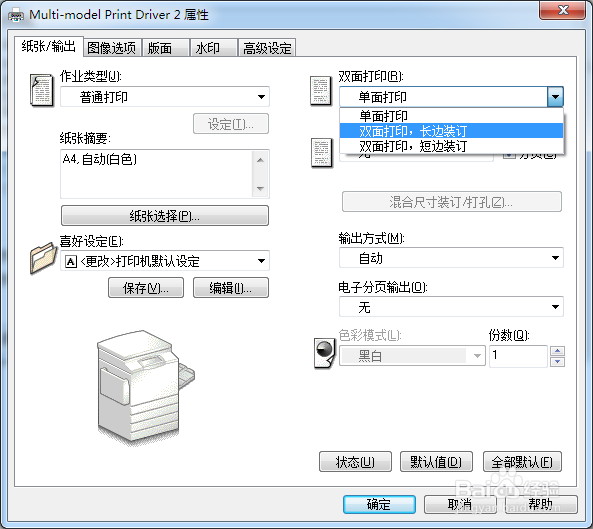Switch to the 水印 tab
This screenshot has height=529, width=593.
[214, 48]
